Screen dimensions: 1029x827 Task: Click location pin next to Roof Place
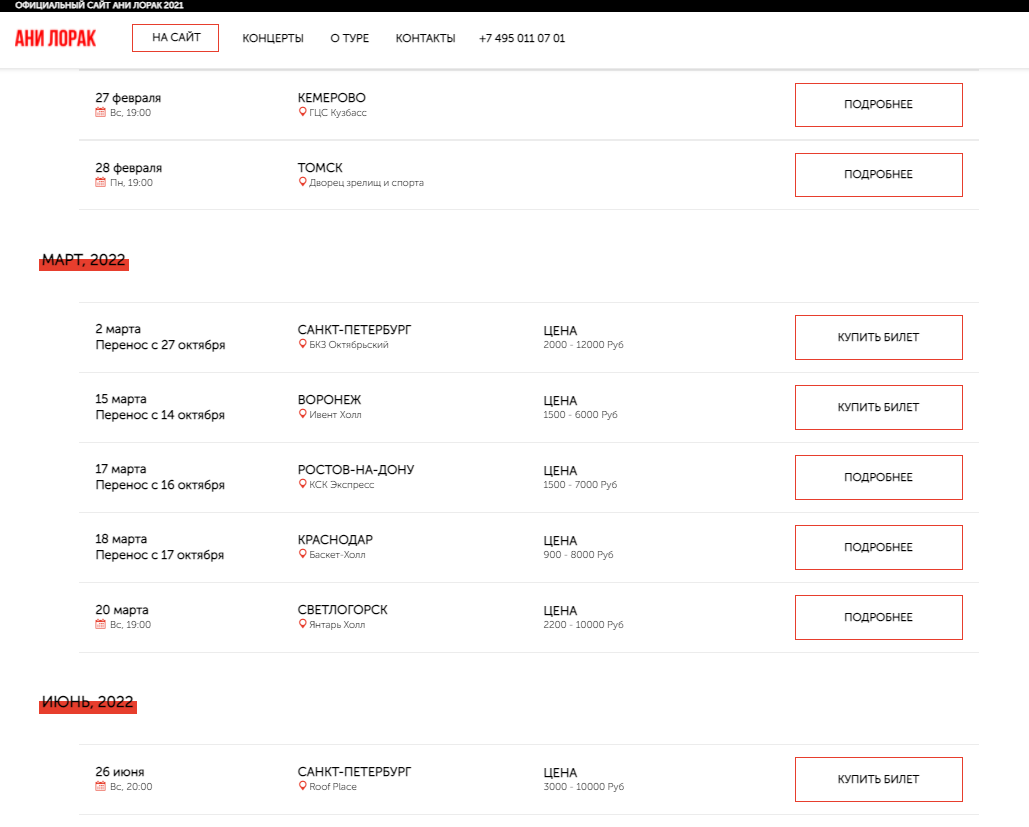[x=302, y=787]
